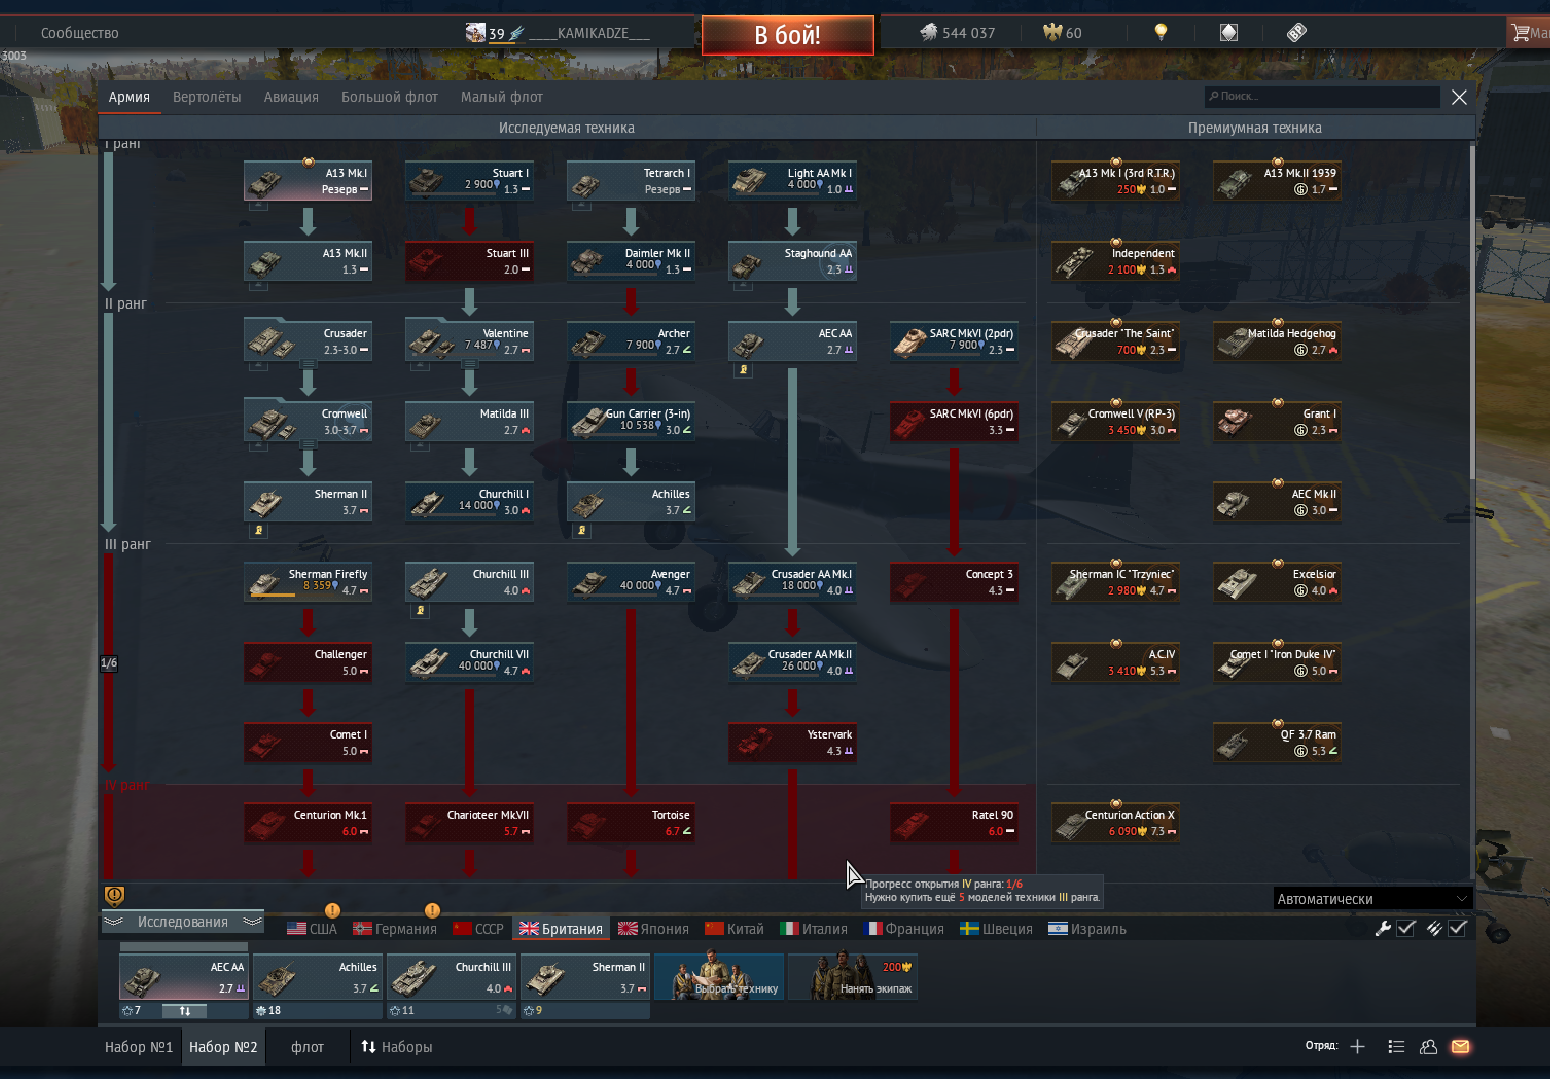Image resolution: width=1550 pixels, height=1079 pixels.
Task: Select the Ystervark 4.3 vehicle
Action: pos(792,742)
